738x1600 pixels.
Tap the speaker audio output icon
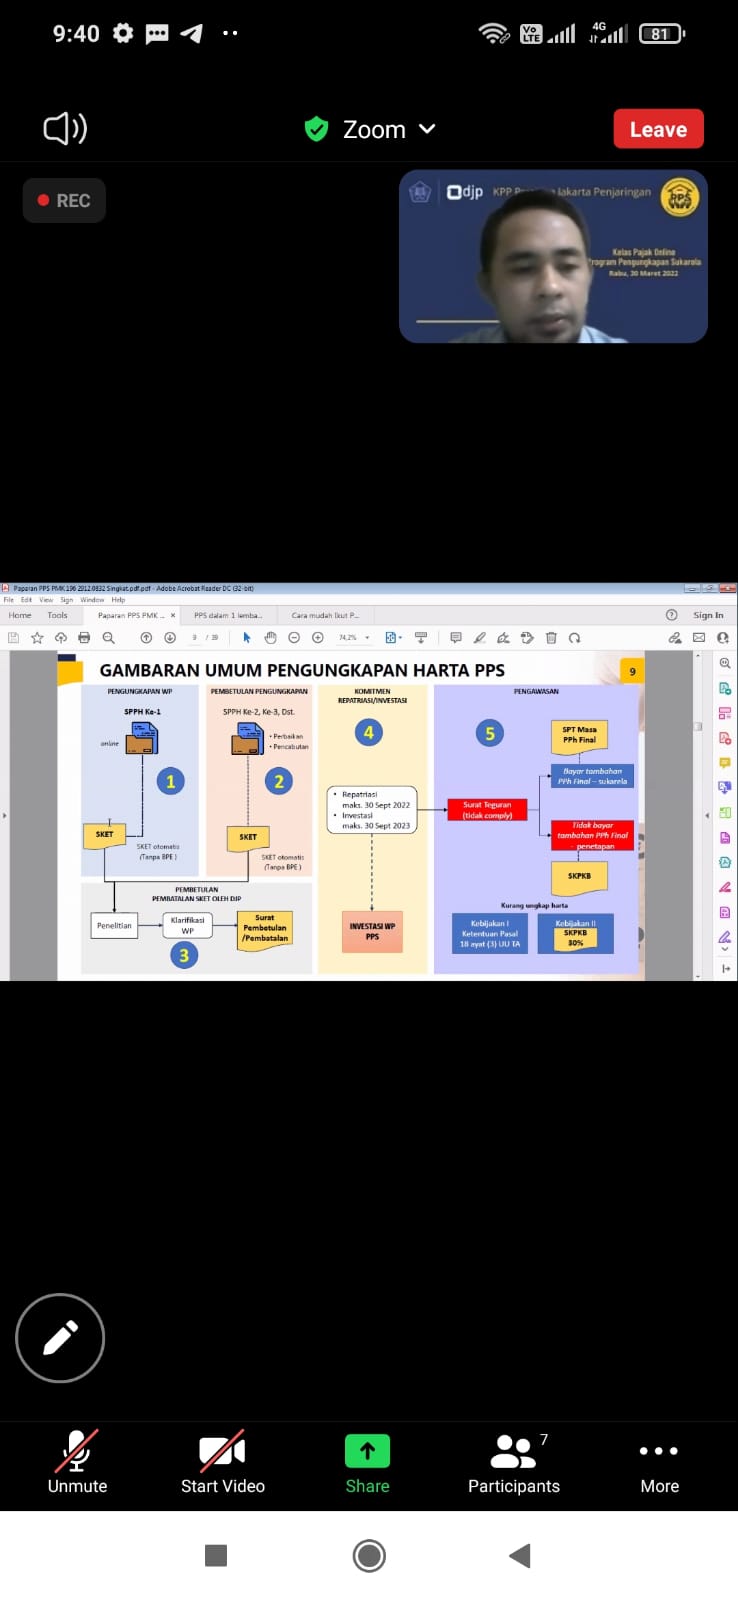pos(65,129)
